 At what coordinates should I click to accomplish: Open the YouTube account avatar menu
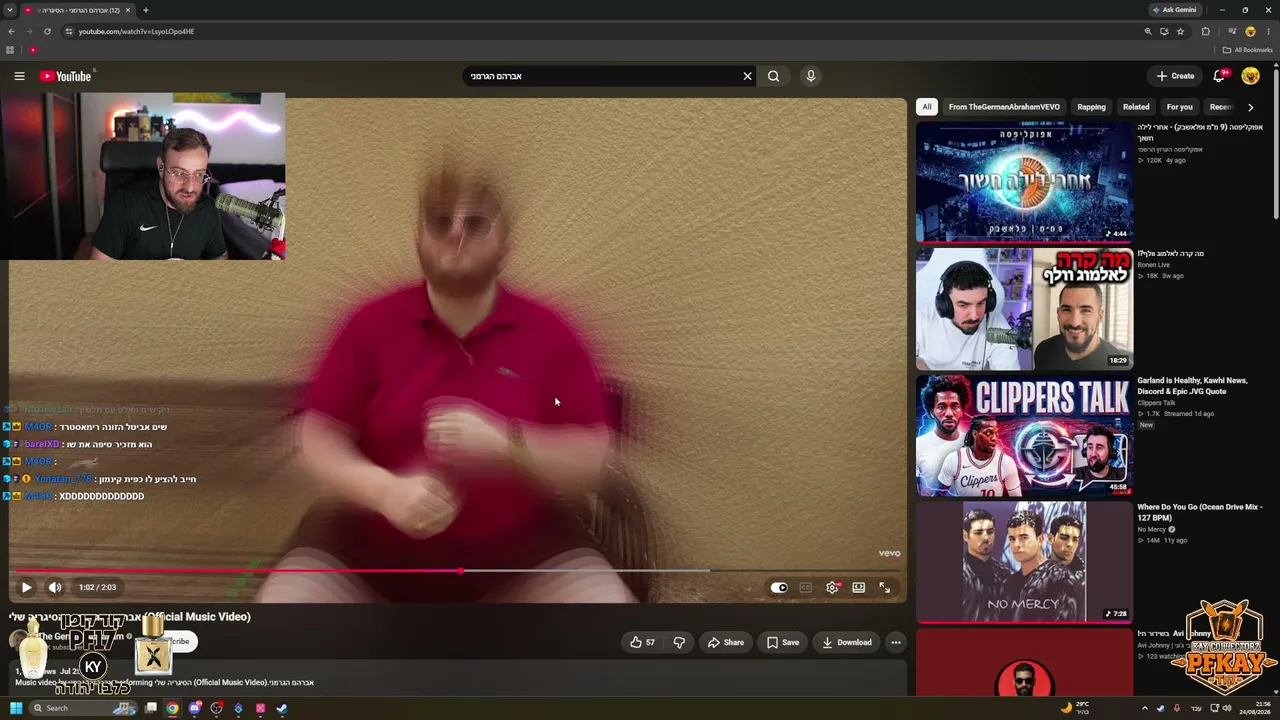click(x=1250, y=76)
